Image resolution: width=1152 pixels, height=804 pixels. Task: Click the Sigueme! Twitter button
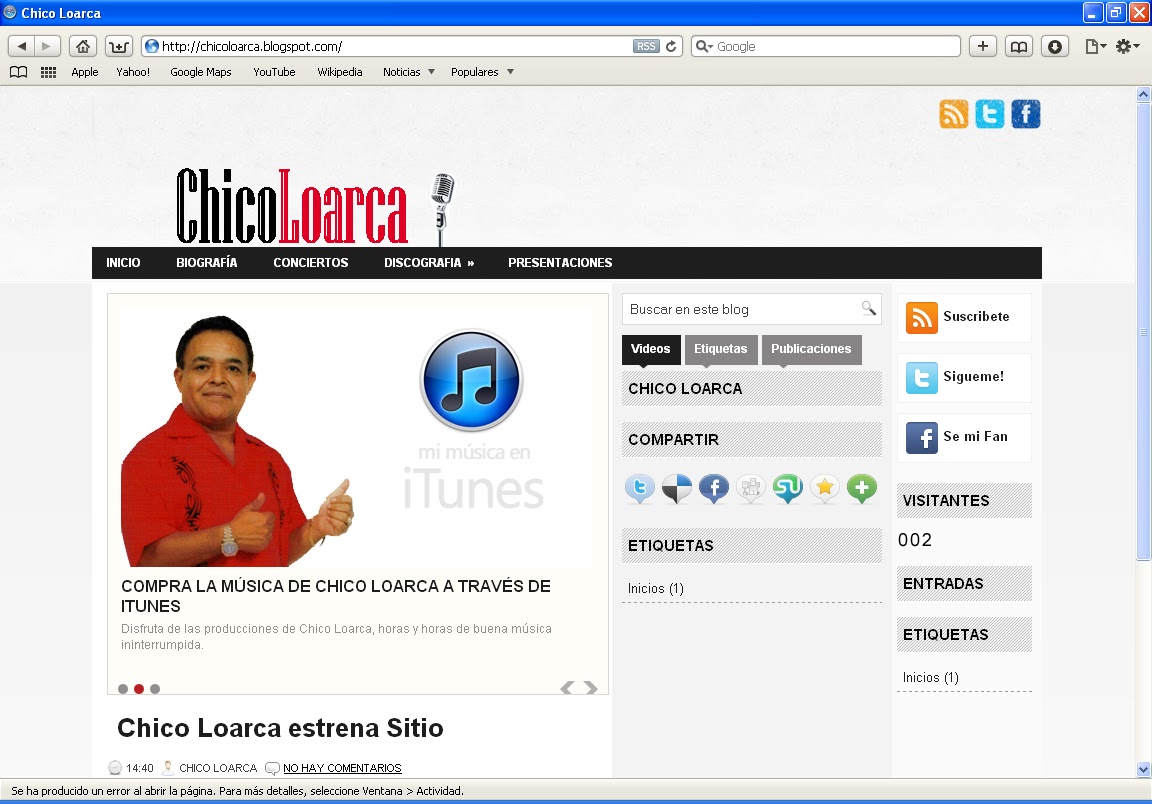click(x=964, y=378)
